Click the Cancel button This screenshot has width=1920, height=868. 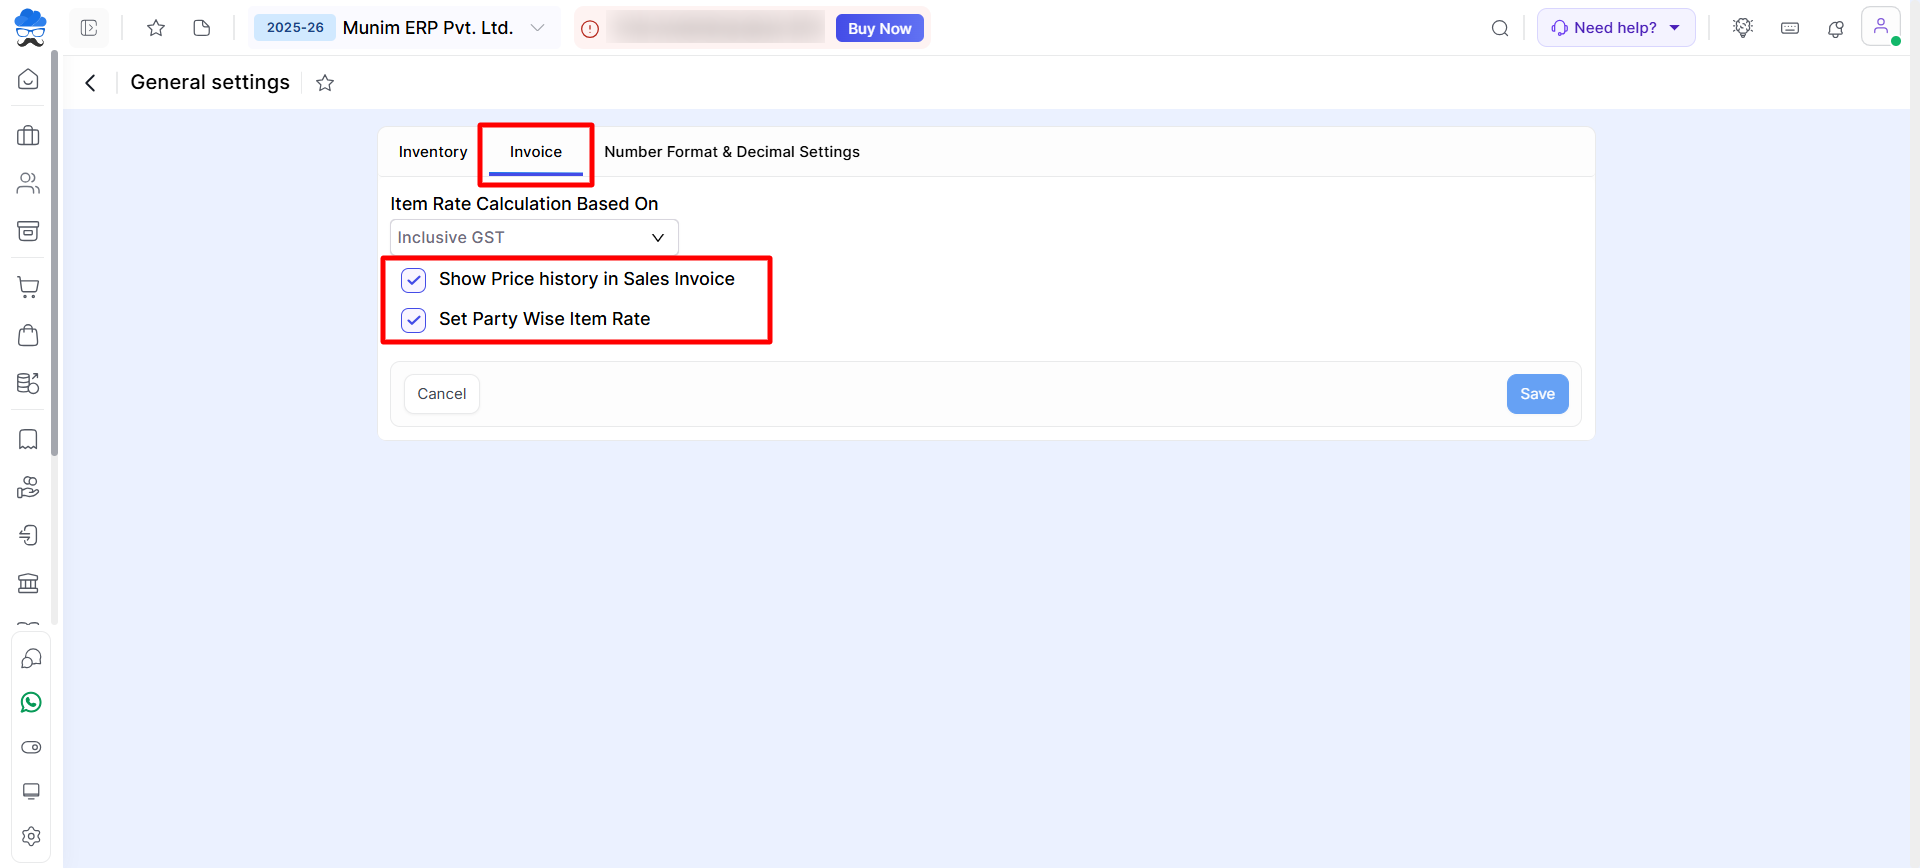[x=441, y=394]
